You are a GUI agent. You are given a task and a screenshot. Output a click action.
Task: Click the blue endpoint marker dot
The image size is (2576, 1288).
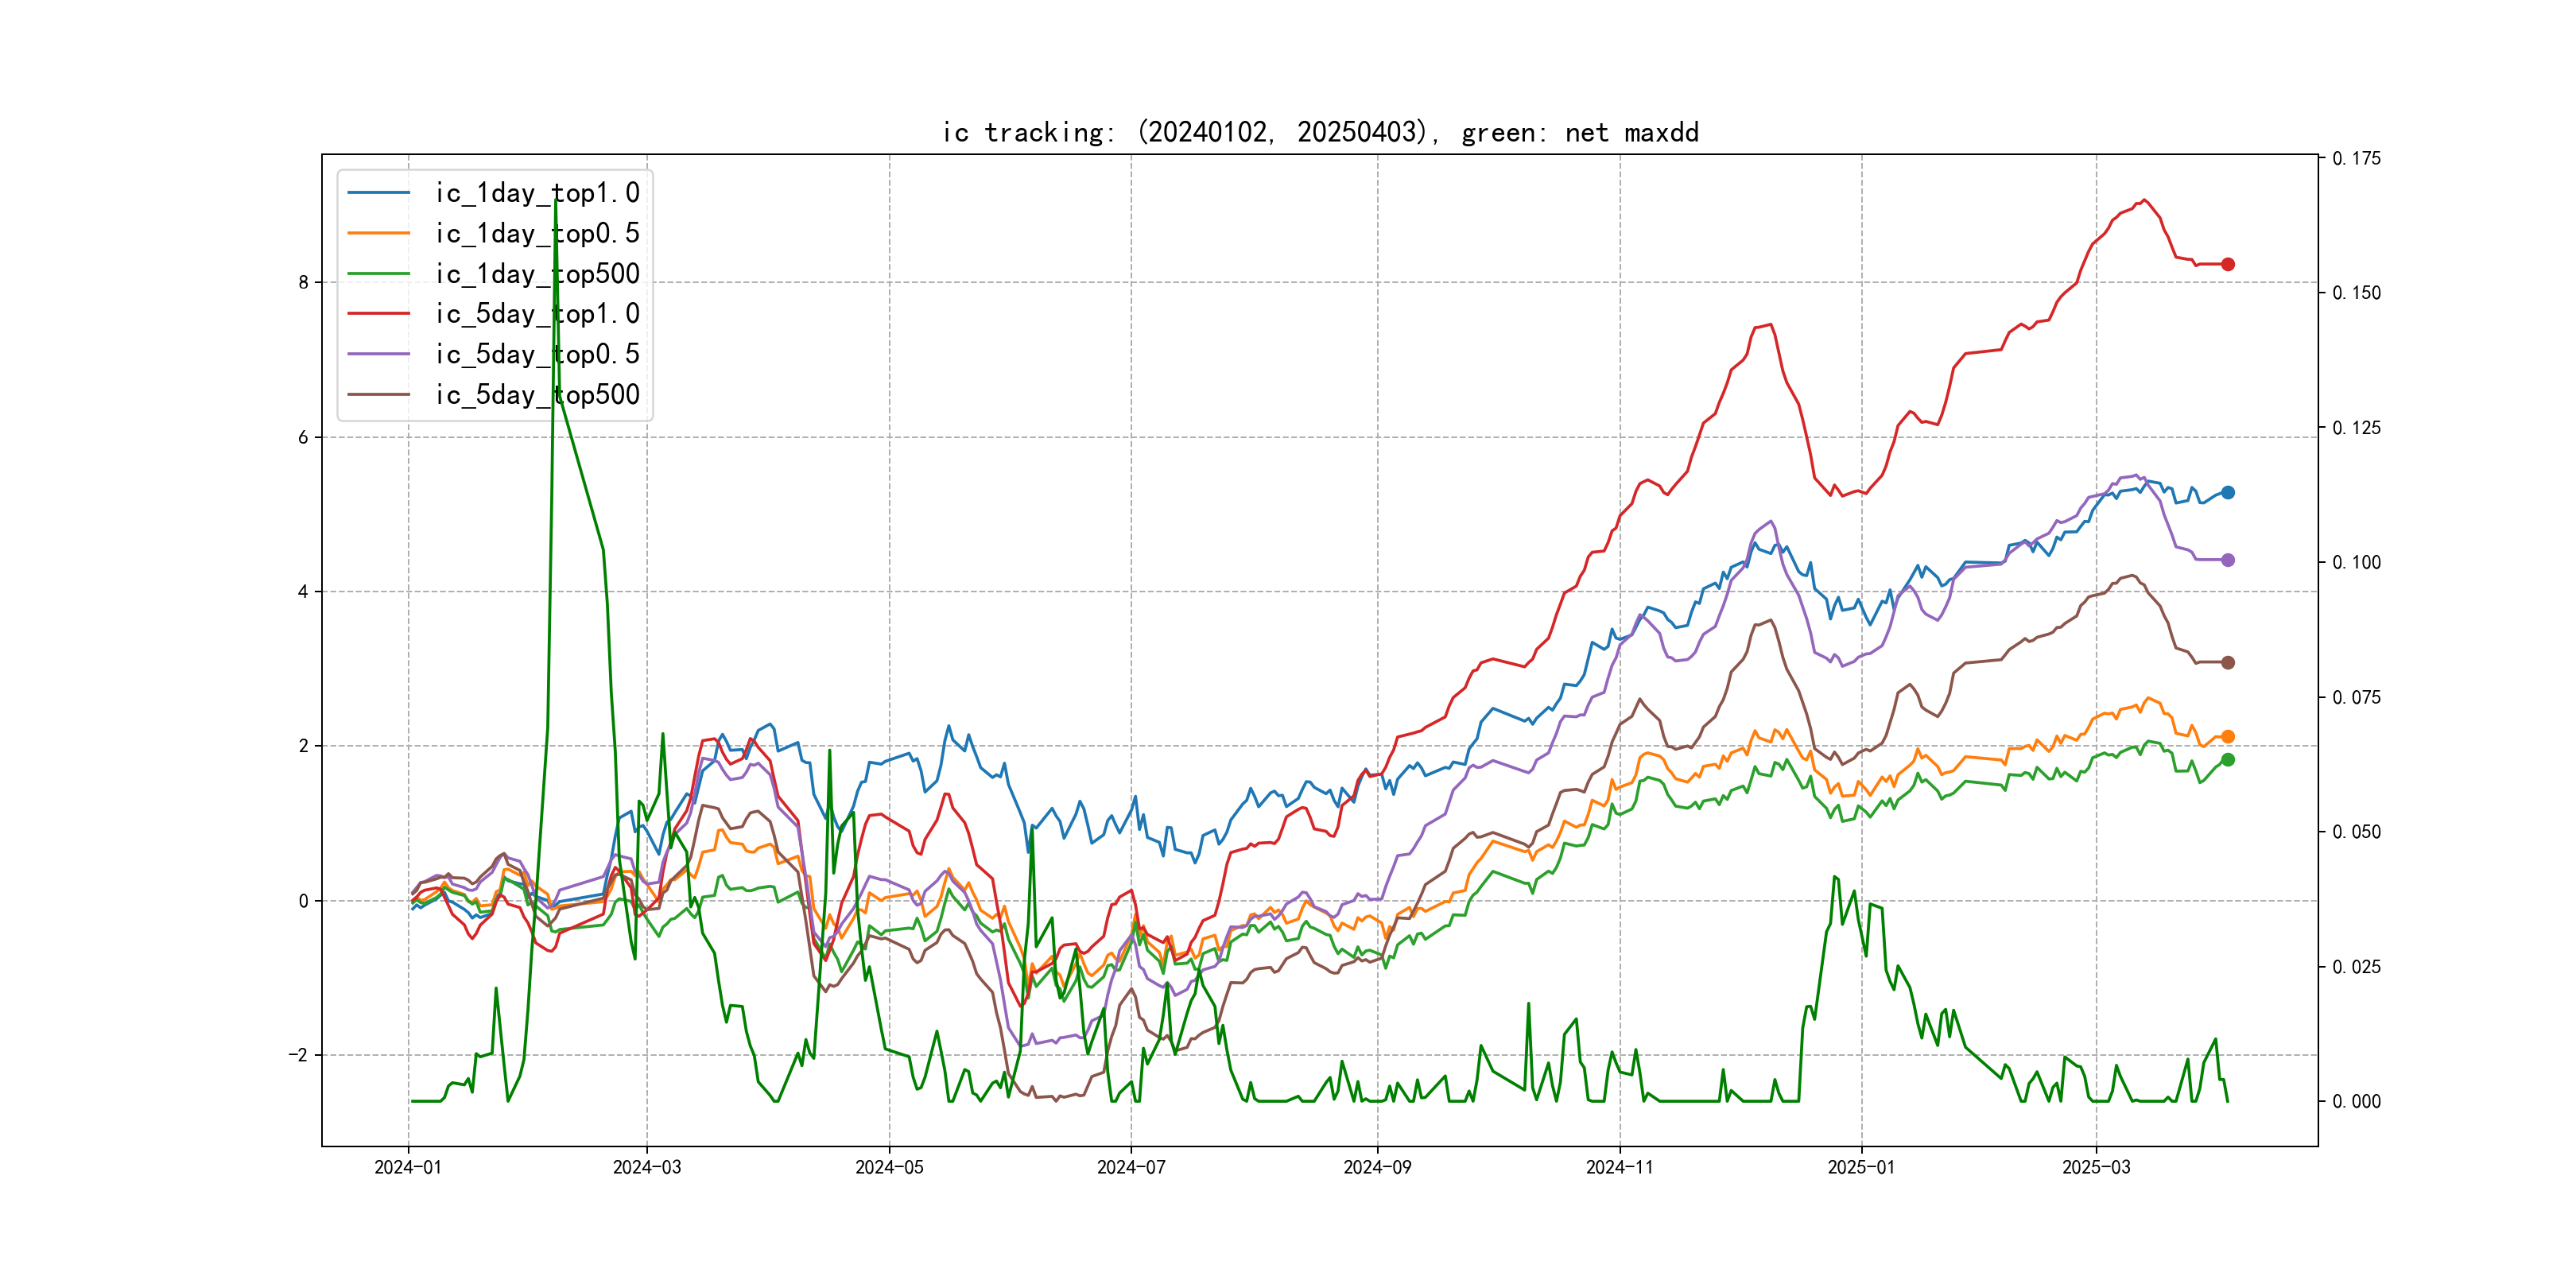[x=2227, y=492]
